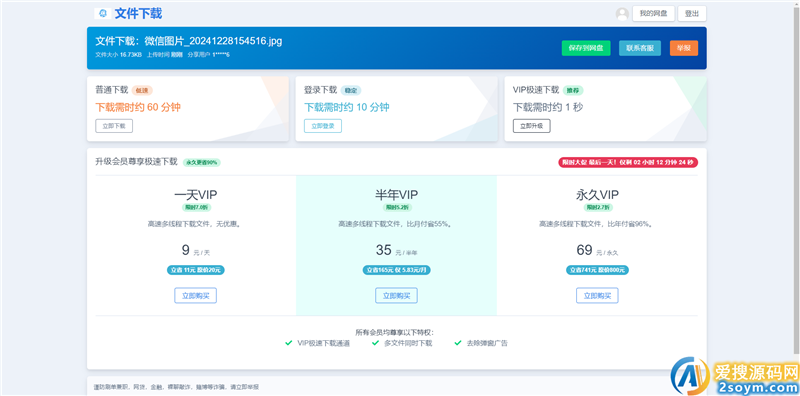Image resolution: width=800 pixels, height=396 pixels.
Task: Click the 立省165元 仅5.83元/月 badge
Action: (396, 270)
